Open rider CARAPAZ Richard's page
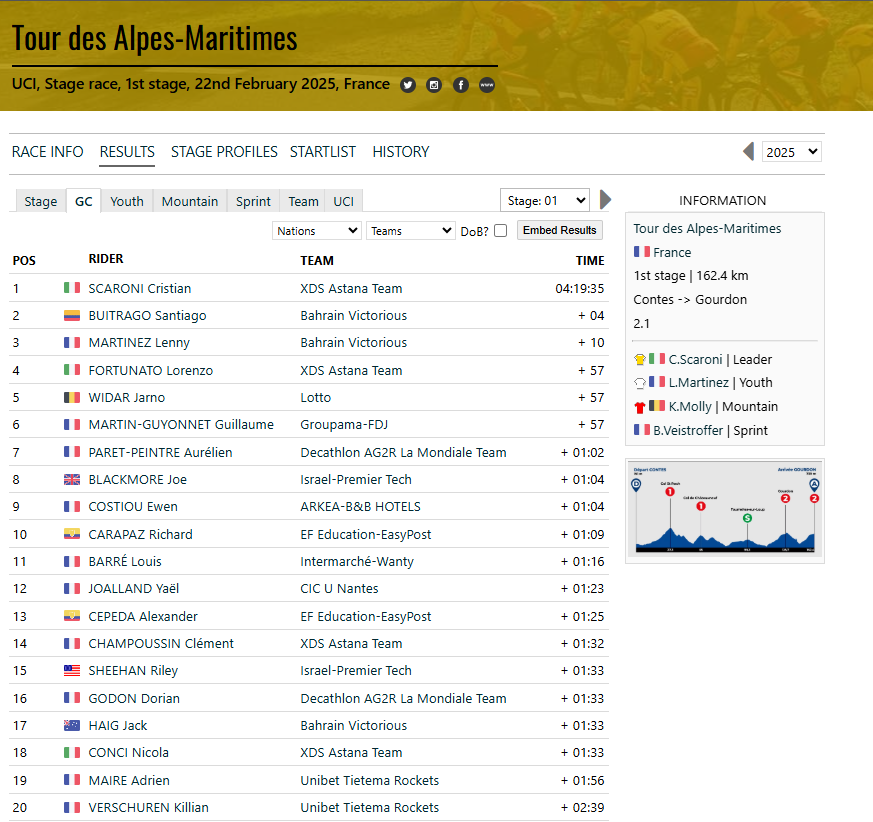 (x=140, y=535)
